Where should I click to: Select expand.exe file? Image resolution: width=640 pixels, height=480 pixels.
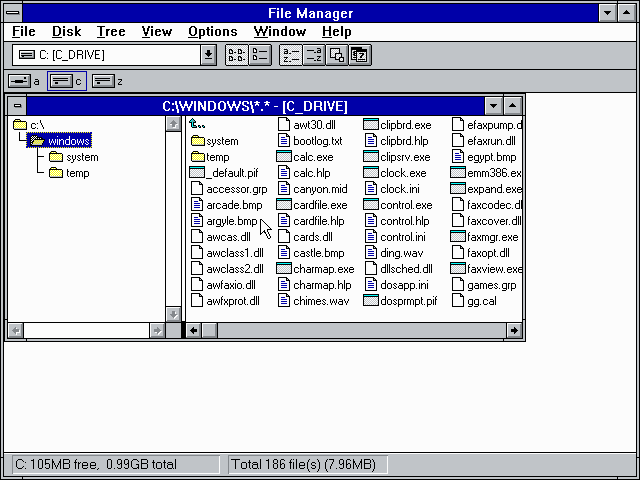click(486, 189)
